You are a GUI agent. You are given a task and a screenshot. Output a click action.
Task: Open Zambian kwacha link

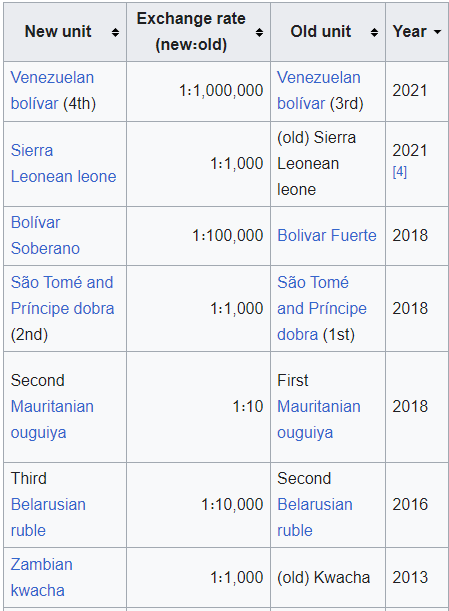click(x=42, y=577)
